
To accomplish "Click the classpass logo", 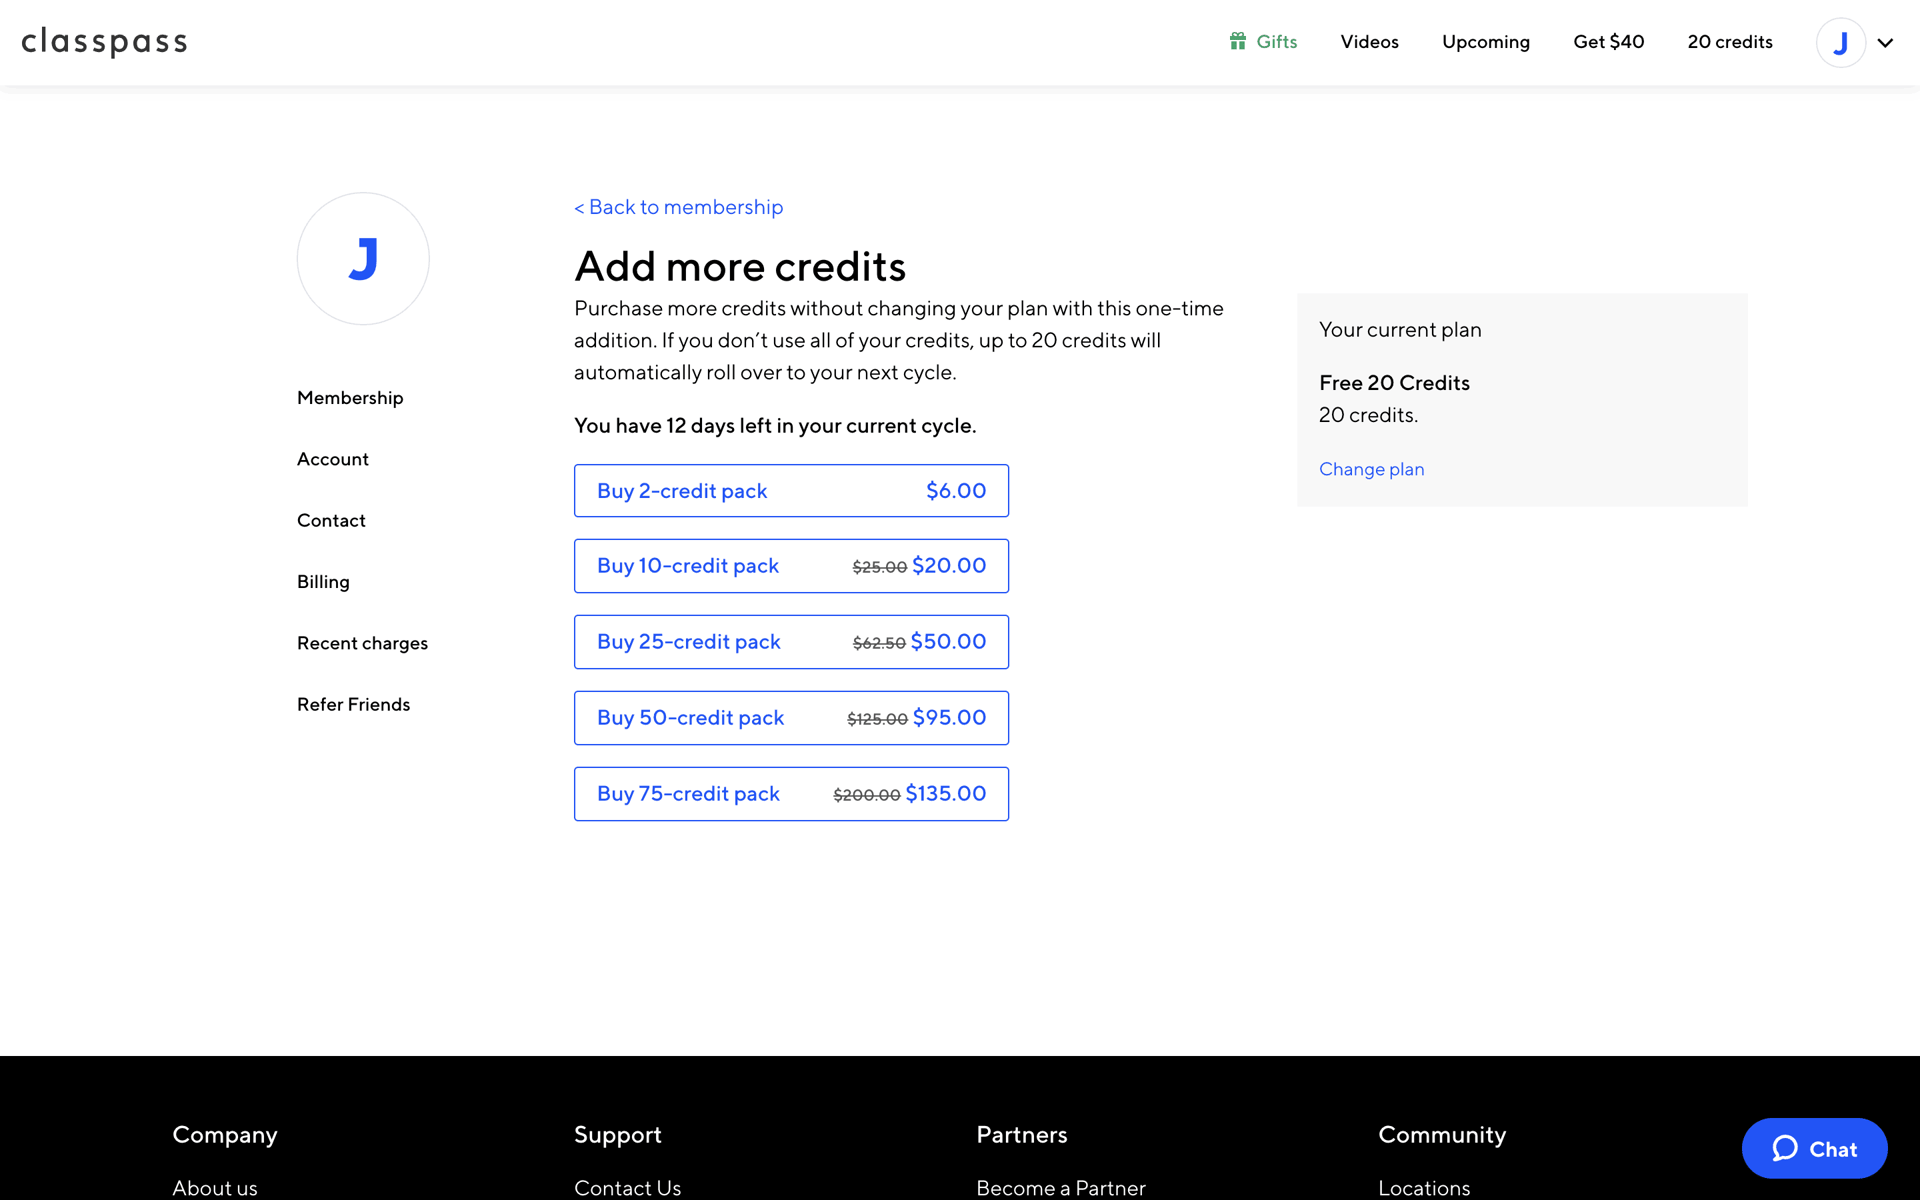I will (104, 42).
